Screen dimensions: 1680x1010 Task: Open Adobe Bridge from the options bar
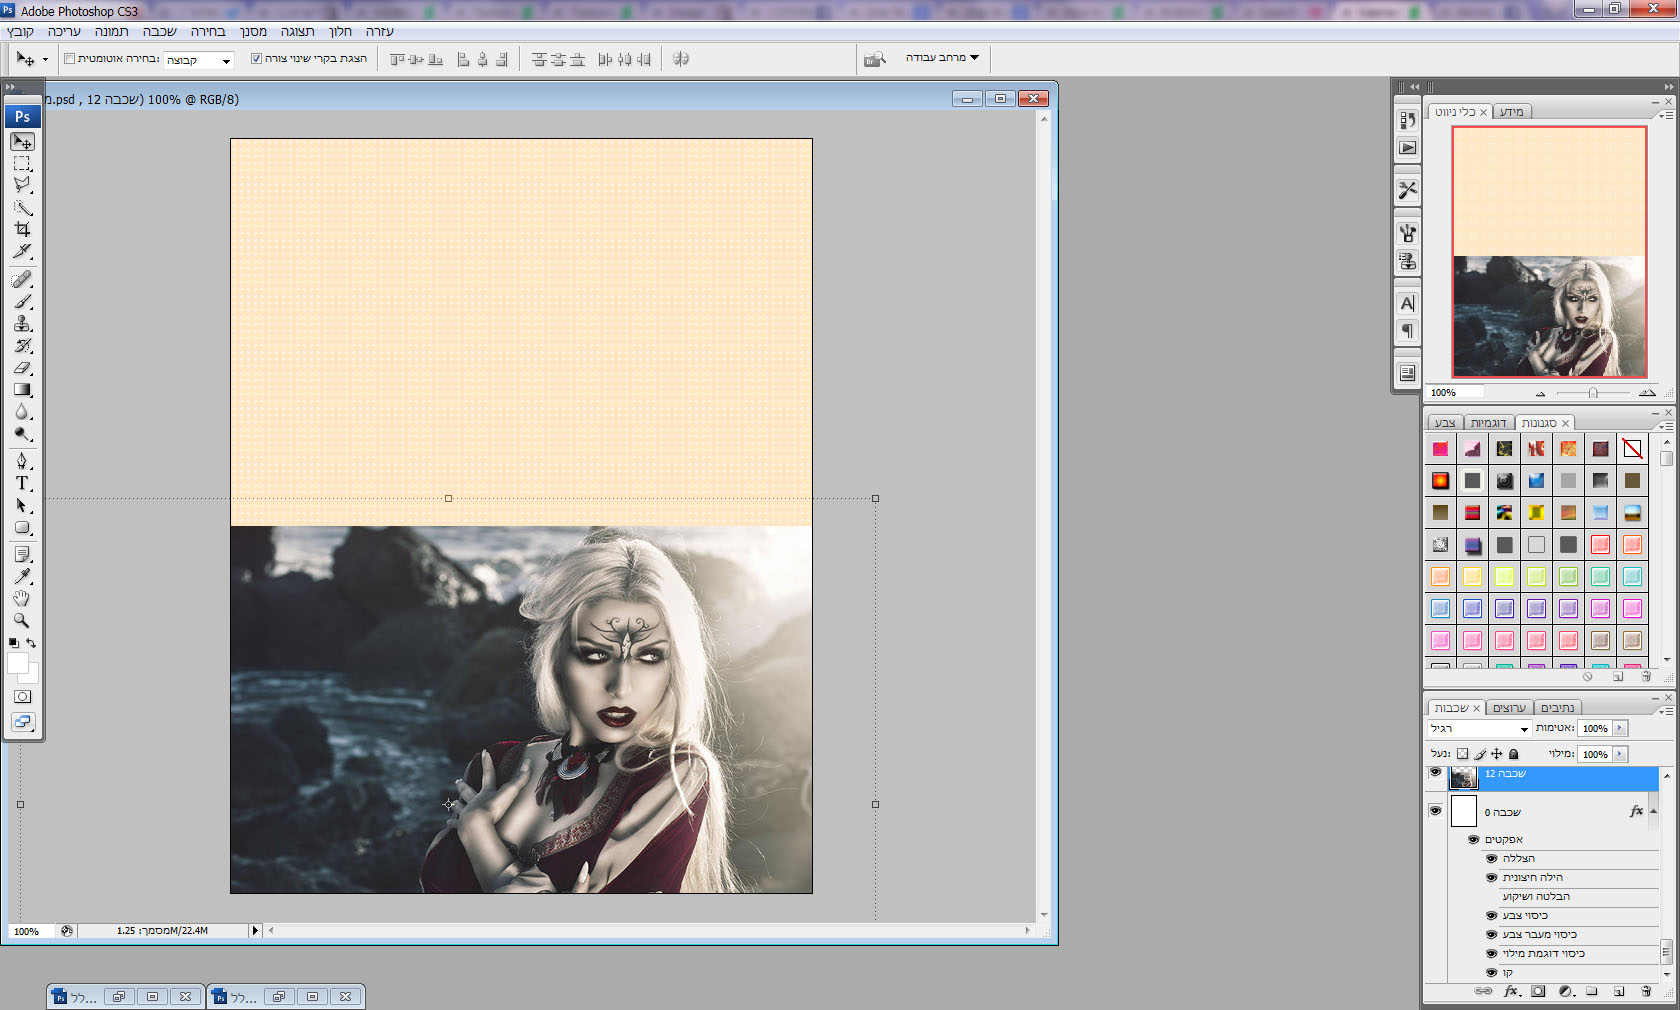(875, 59)
